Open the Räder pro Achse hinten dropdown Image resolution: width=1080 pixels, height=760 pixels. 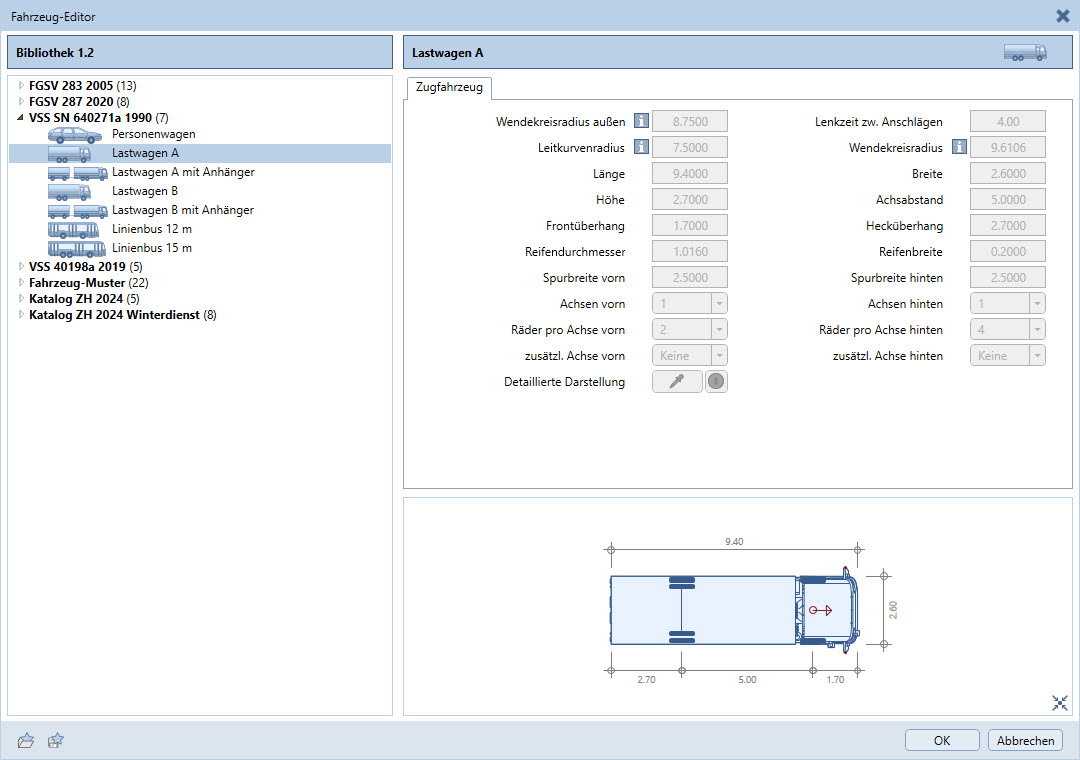(1036, 330)
